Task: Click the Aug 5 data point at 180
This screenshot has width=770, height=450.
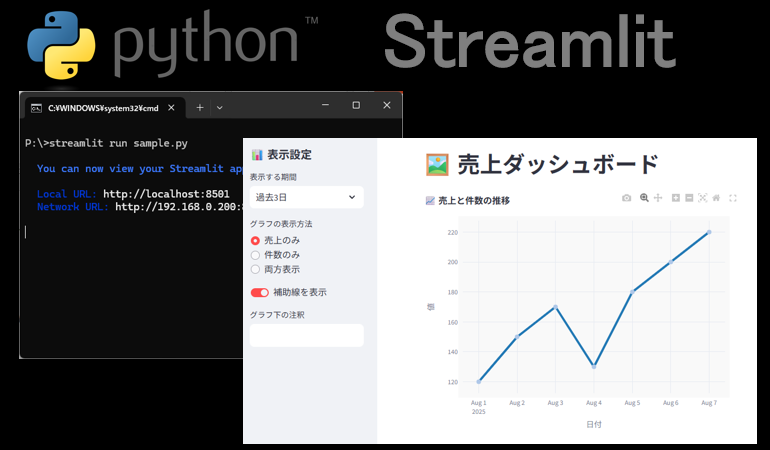Action: tap(632, 292)
